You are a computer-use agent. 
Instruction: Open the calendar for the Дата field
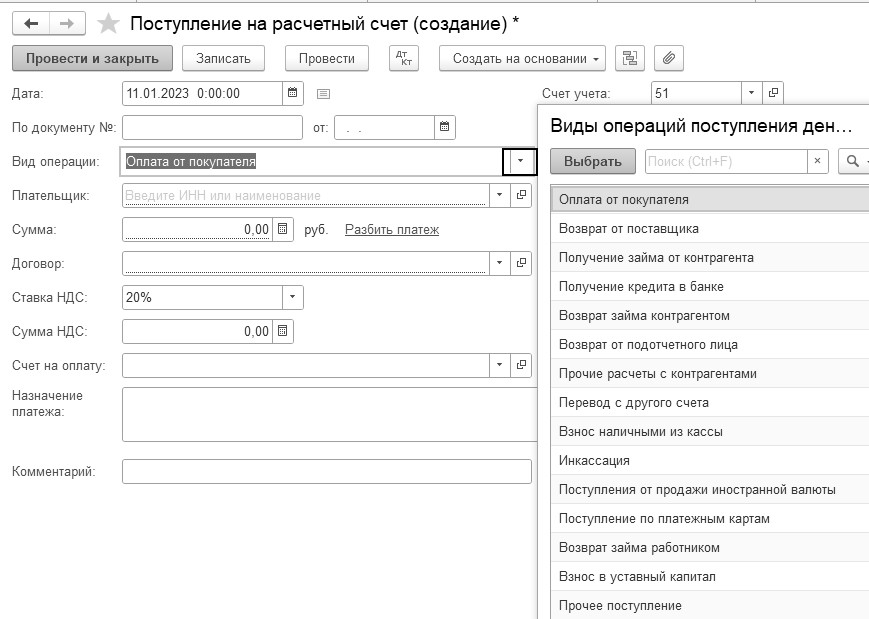pos(293,93)
